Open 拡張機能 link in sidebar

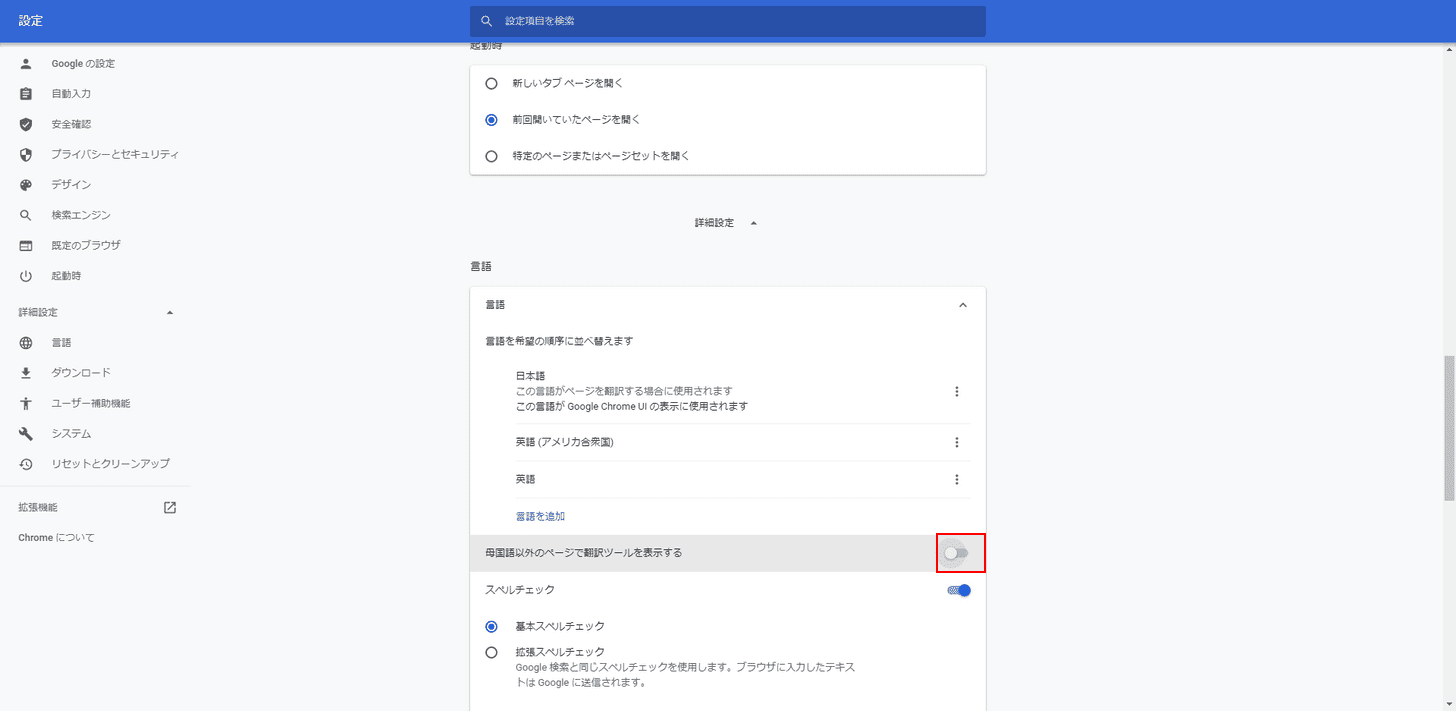click(38, 507)
